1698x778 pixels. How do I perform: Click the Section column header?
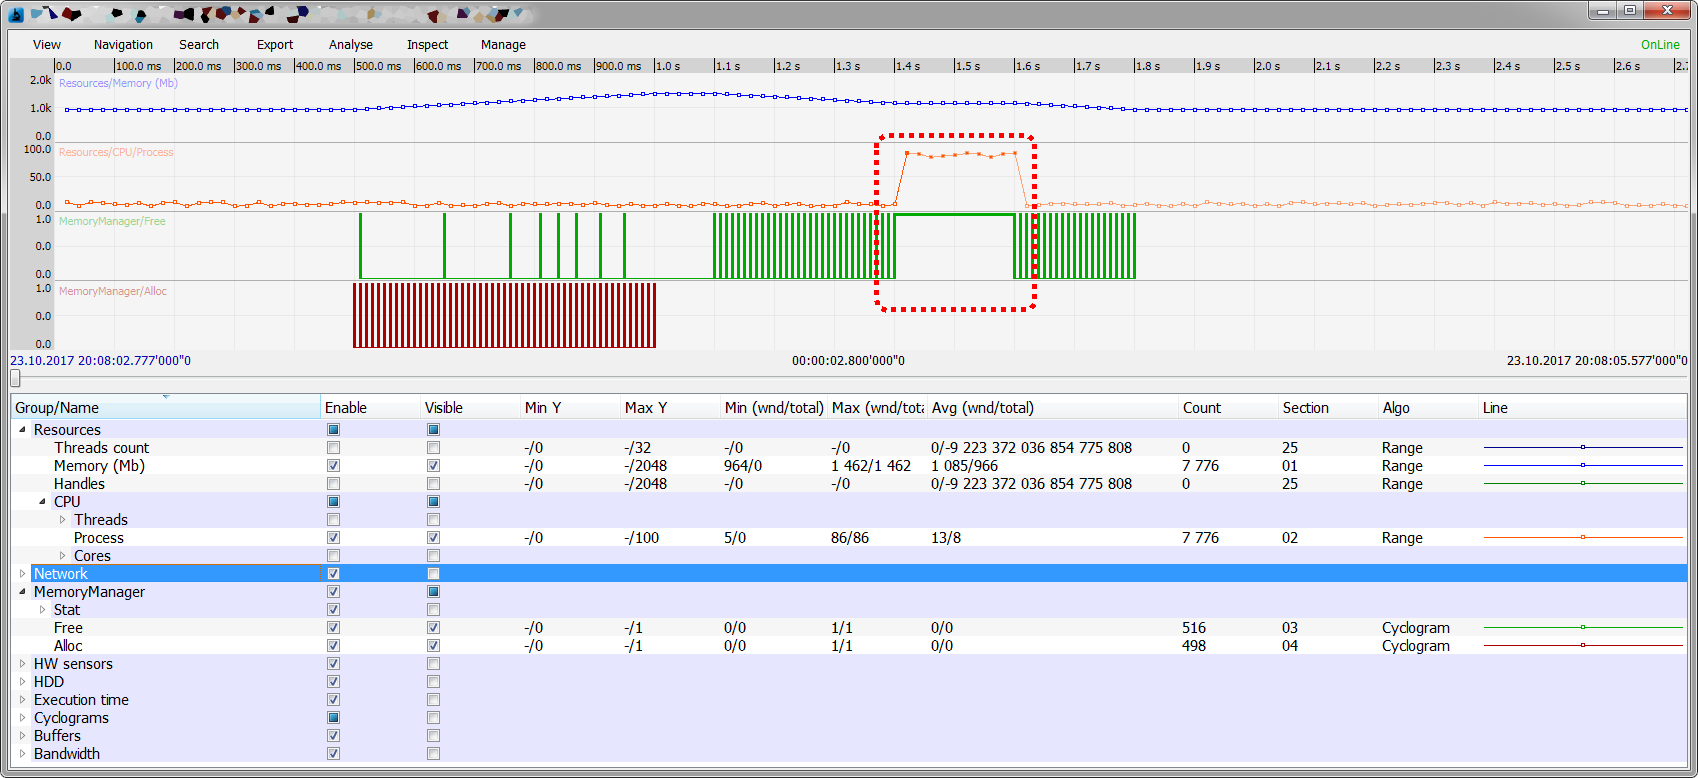[x=1328, y=407]
